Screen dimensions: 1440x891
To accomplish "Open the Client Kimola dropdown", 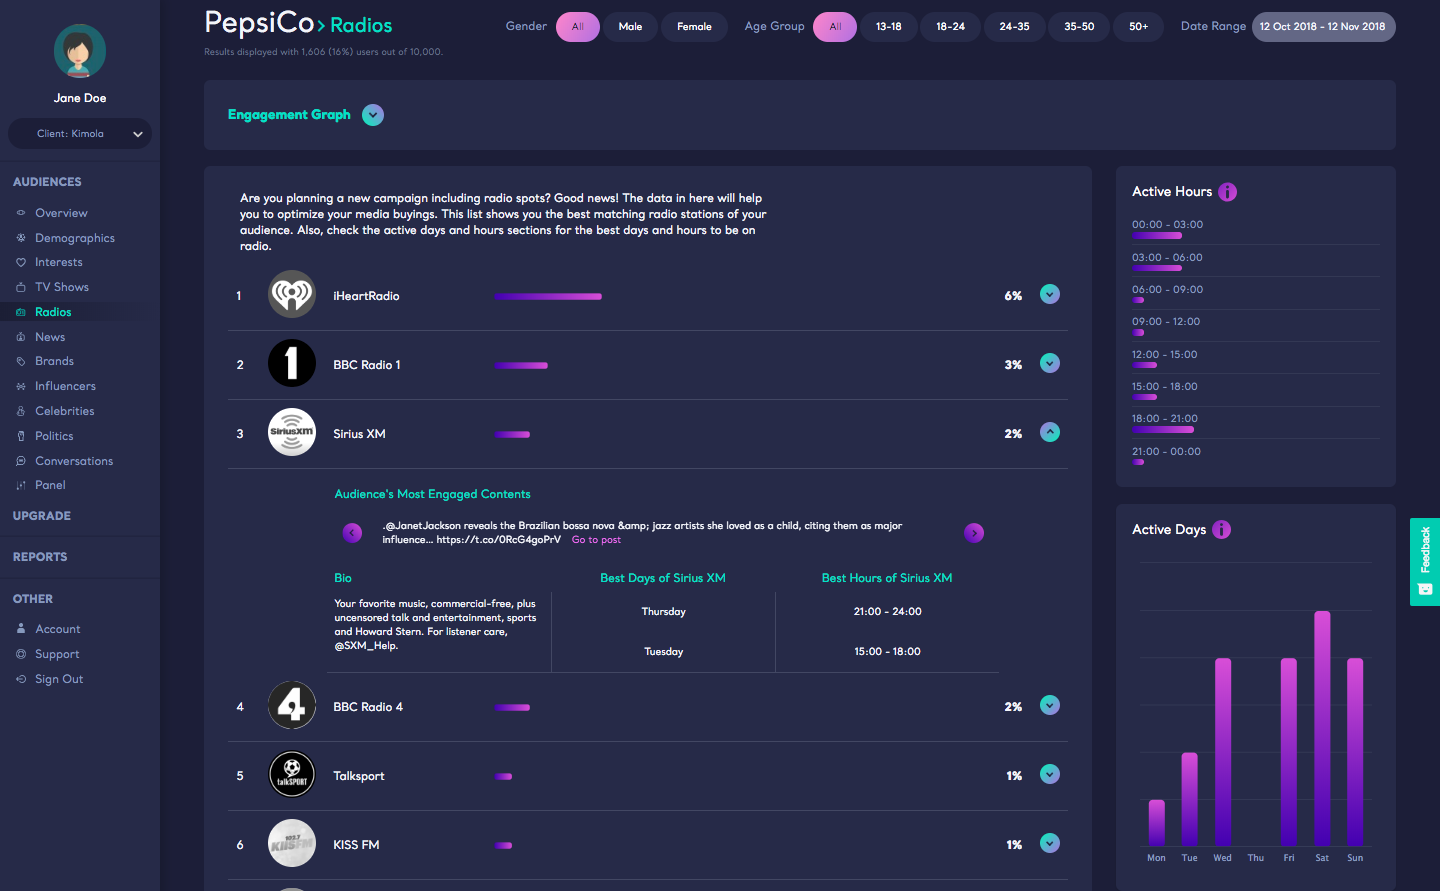I will 80,134.
